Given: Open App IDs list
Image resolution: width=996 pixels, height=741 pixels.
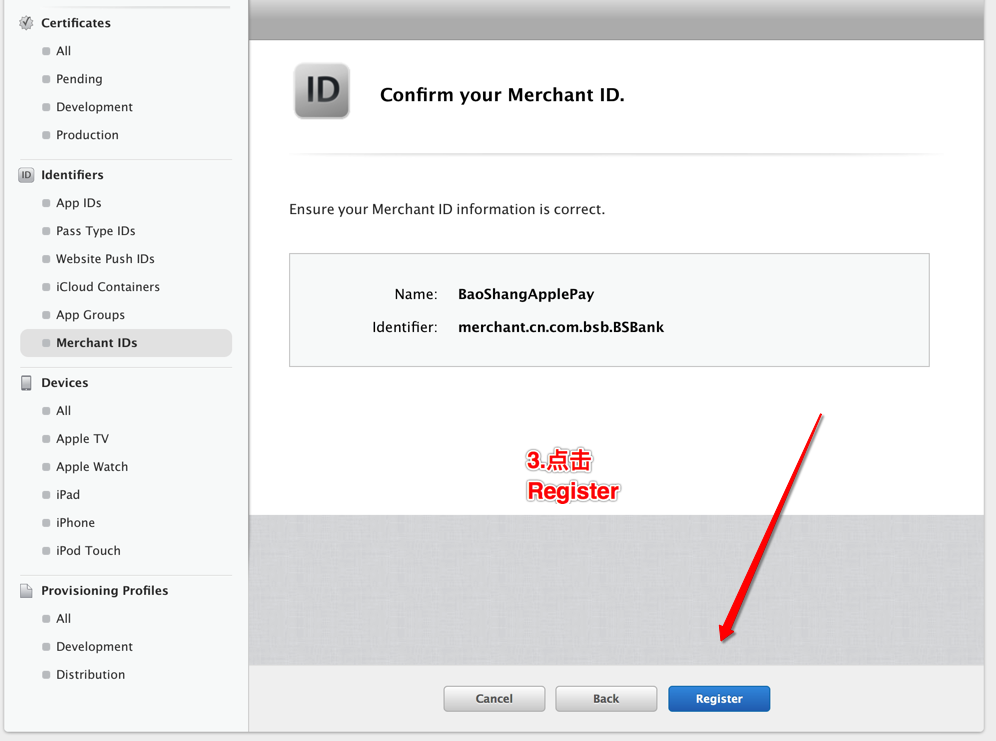Looking at the screenshot, I should click(x=79, y=203).
